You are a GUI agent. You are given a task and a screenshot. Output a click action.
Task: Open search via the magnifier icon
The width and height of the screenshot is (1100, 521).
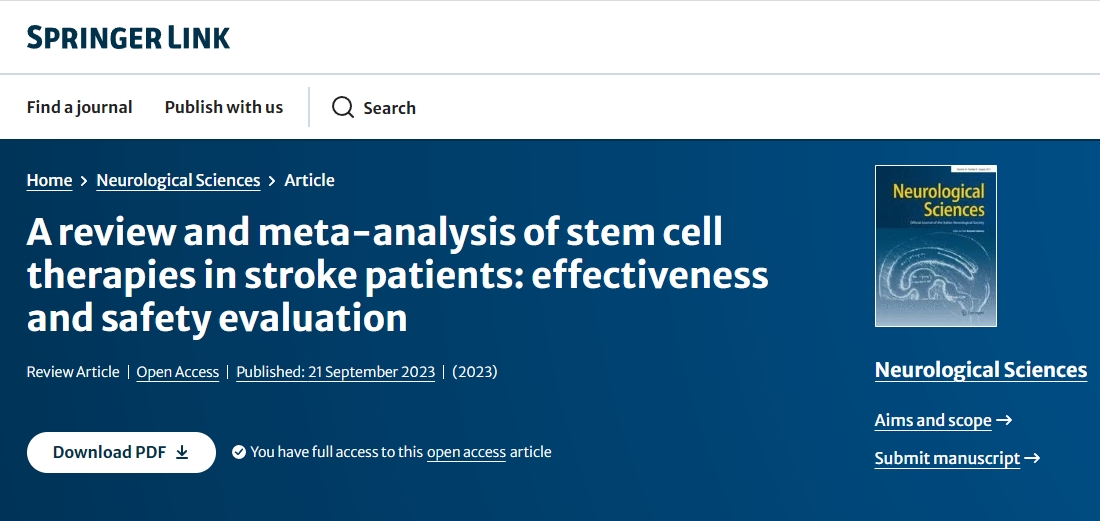(343, 107)
